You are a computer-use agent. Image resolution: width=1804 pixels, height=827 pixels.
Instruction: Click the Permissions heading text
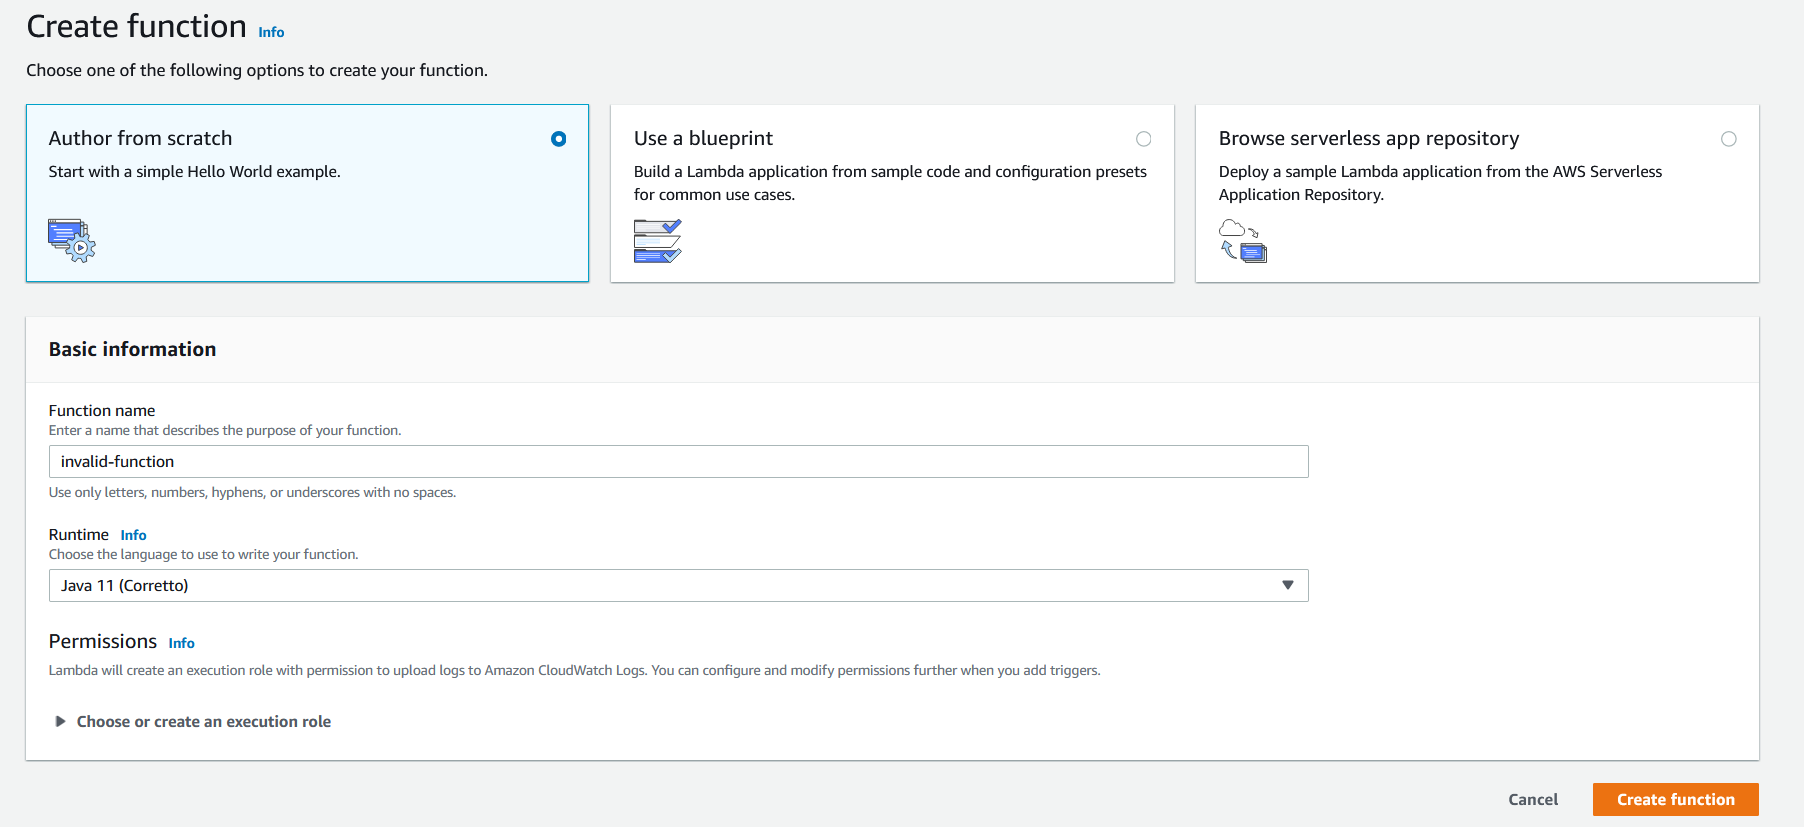pyautogui.click(x=103, y=641)
